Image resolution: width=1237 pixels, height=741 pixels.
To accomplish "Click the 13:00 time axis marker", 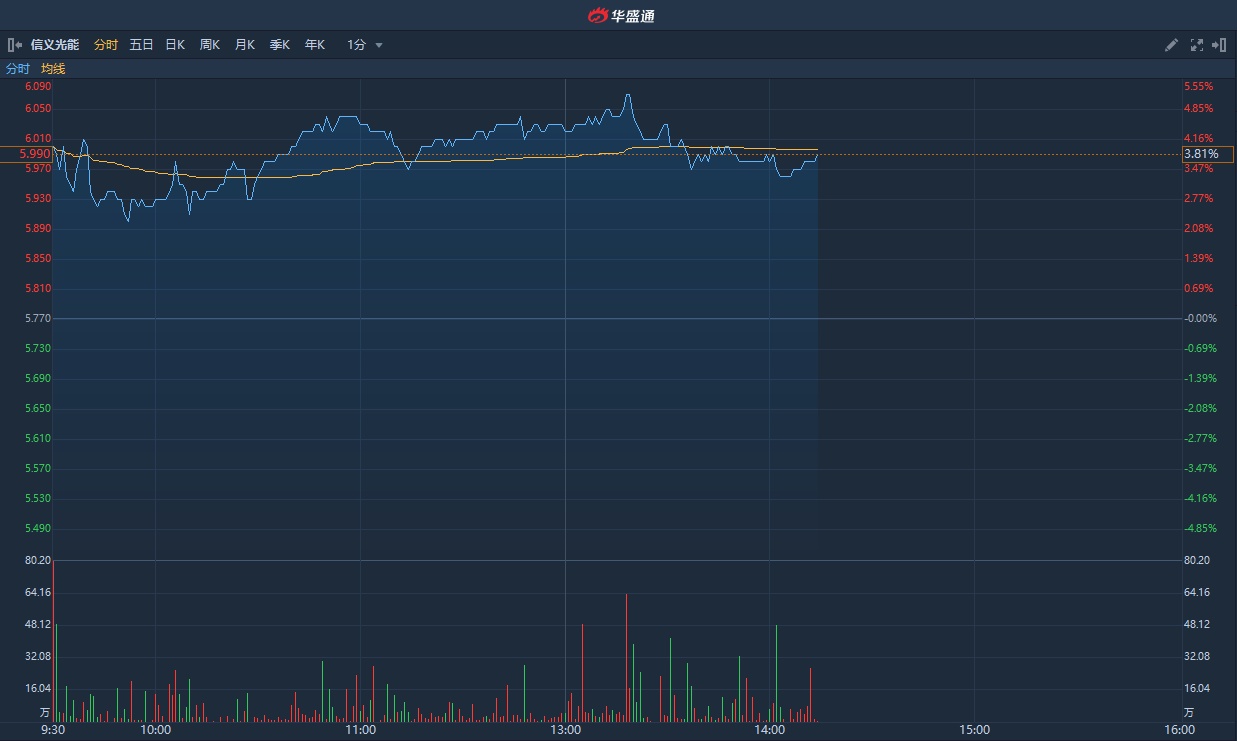I will [565, 730].
